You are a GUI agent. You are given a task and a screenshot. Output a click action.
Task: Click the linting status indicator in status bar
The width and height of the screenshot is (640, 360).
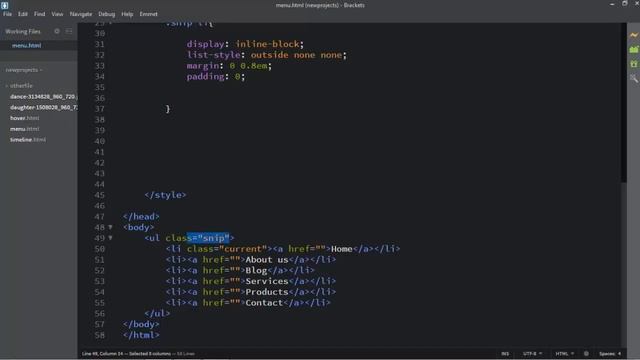[x=586, y=353]
